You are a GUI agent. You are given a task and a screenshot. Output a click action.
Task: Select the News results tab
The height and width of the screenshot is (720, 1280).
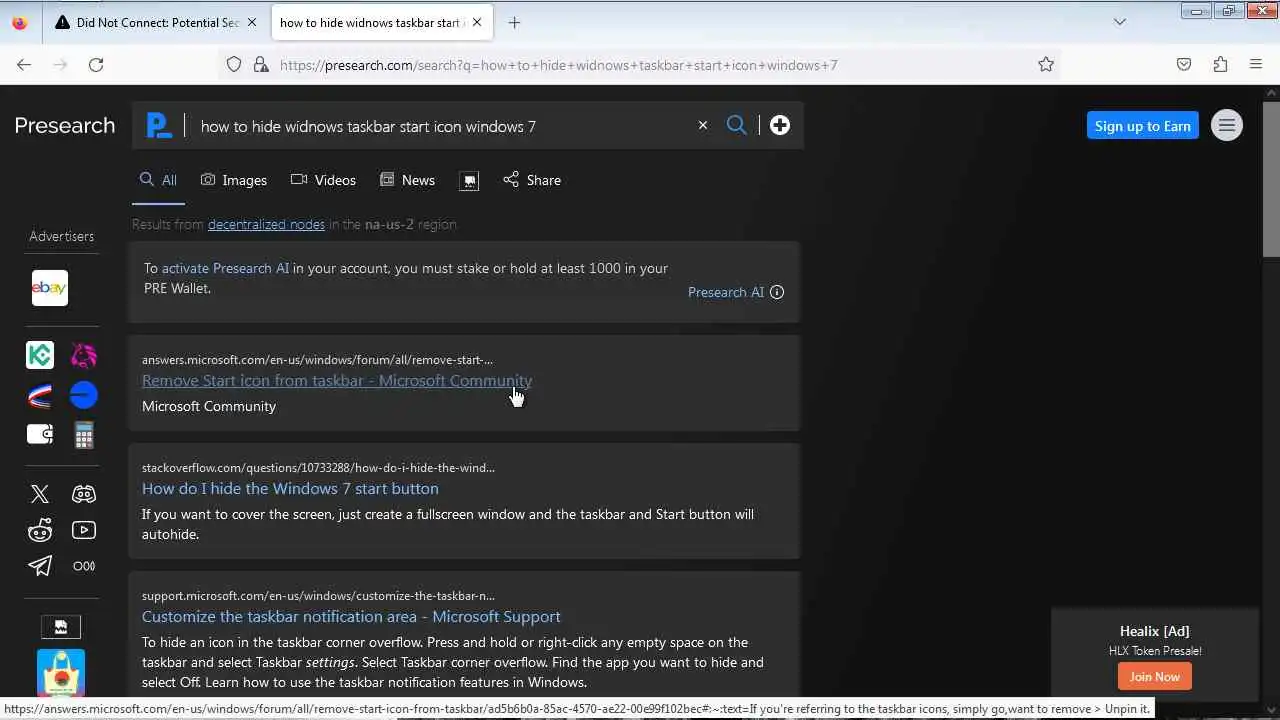[x=407, y=180]
